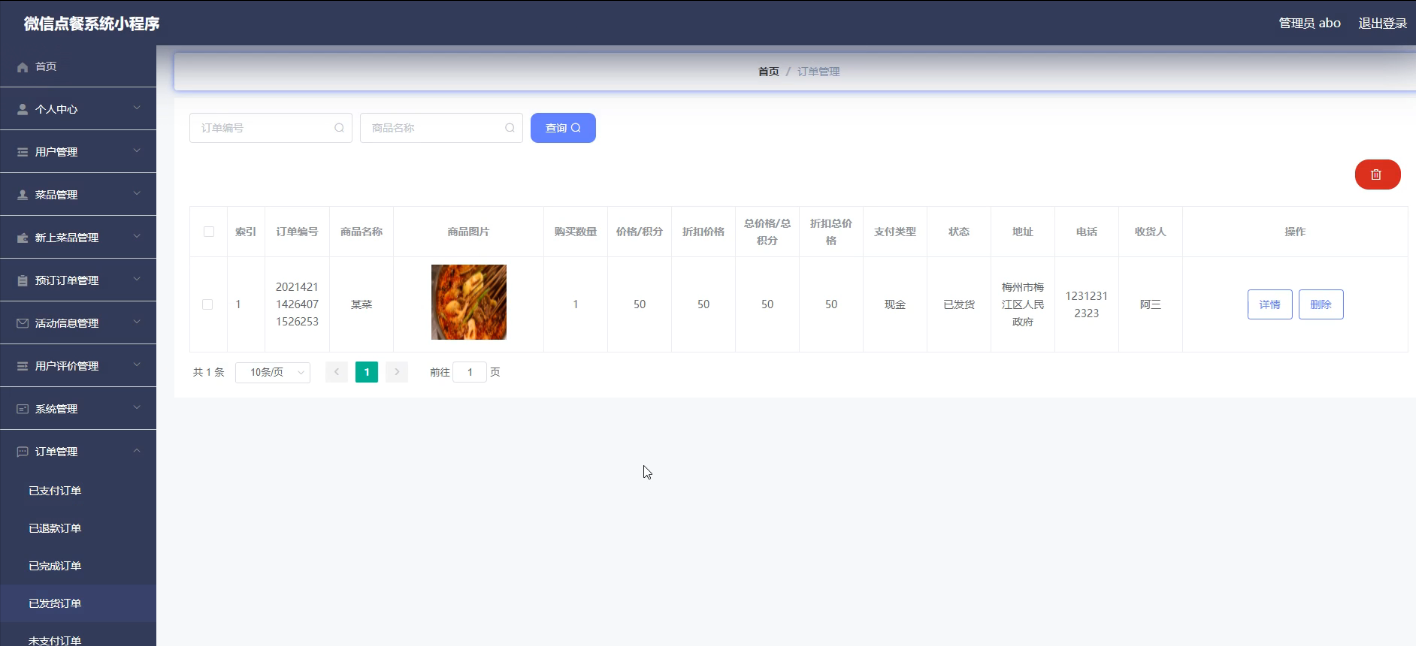This screenshot has width=1416, height=646.
Task: Click the 删除 button in the order row
Action: [x=1321, y=304]
